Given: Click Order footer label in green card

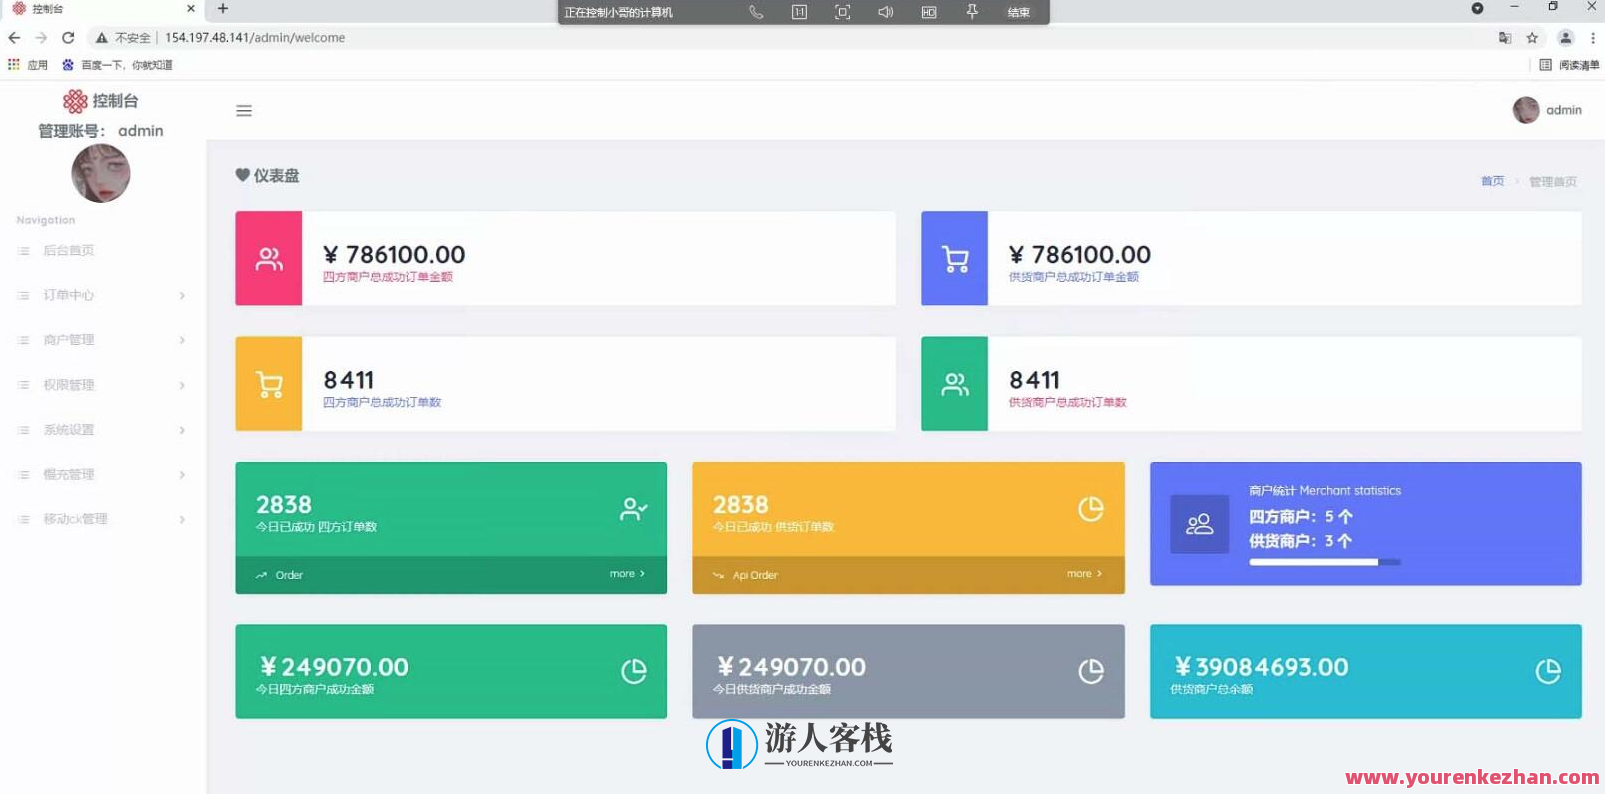Looking at the screenshot, I should click(289, 575).
